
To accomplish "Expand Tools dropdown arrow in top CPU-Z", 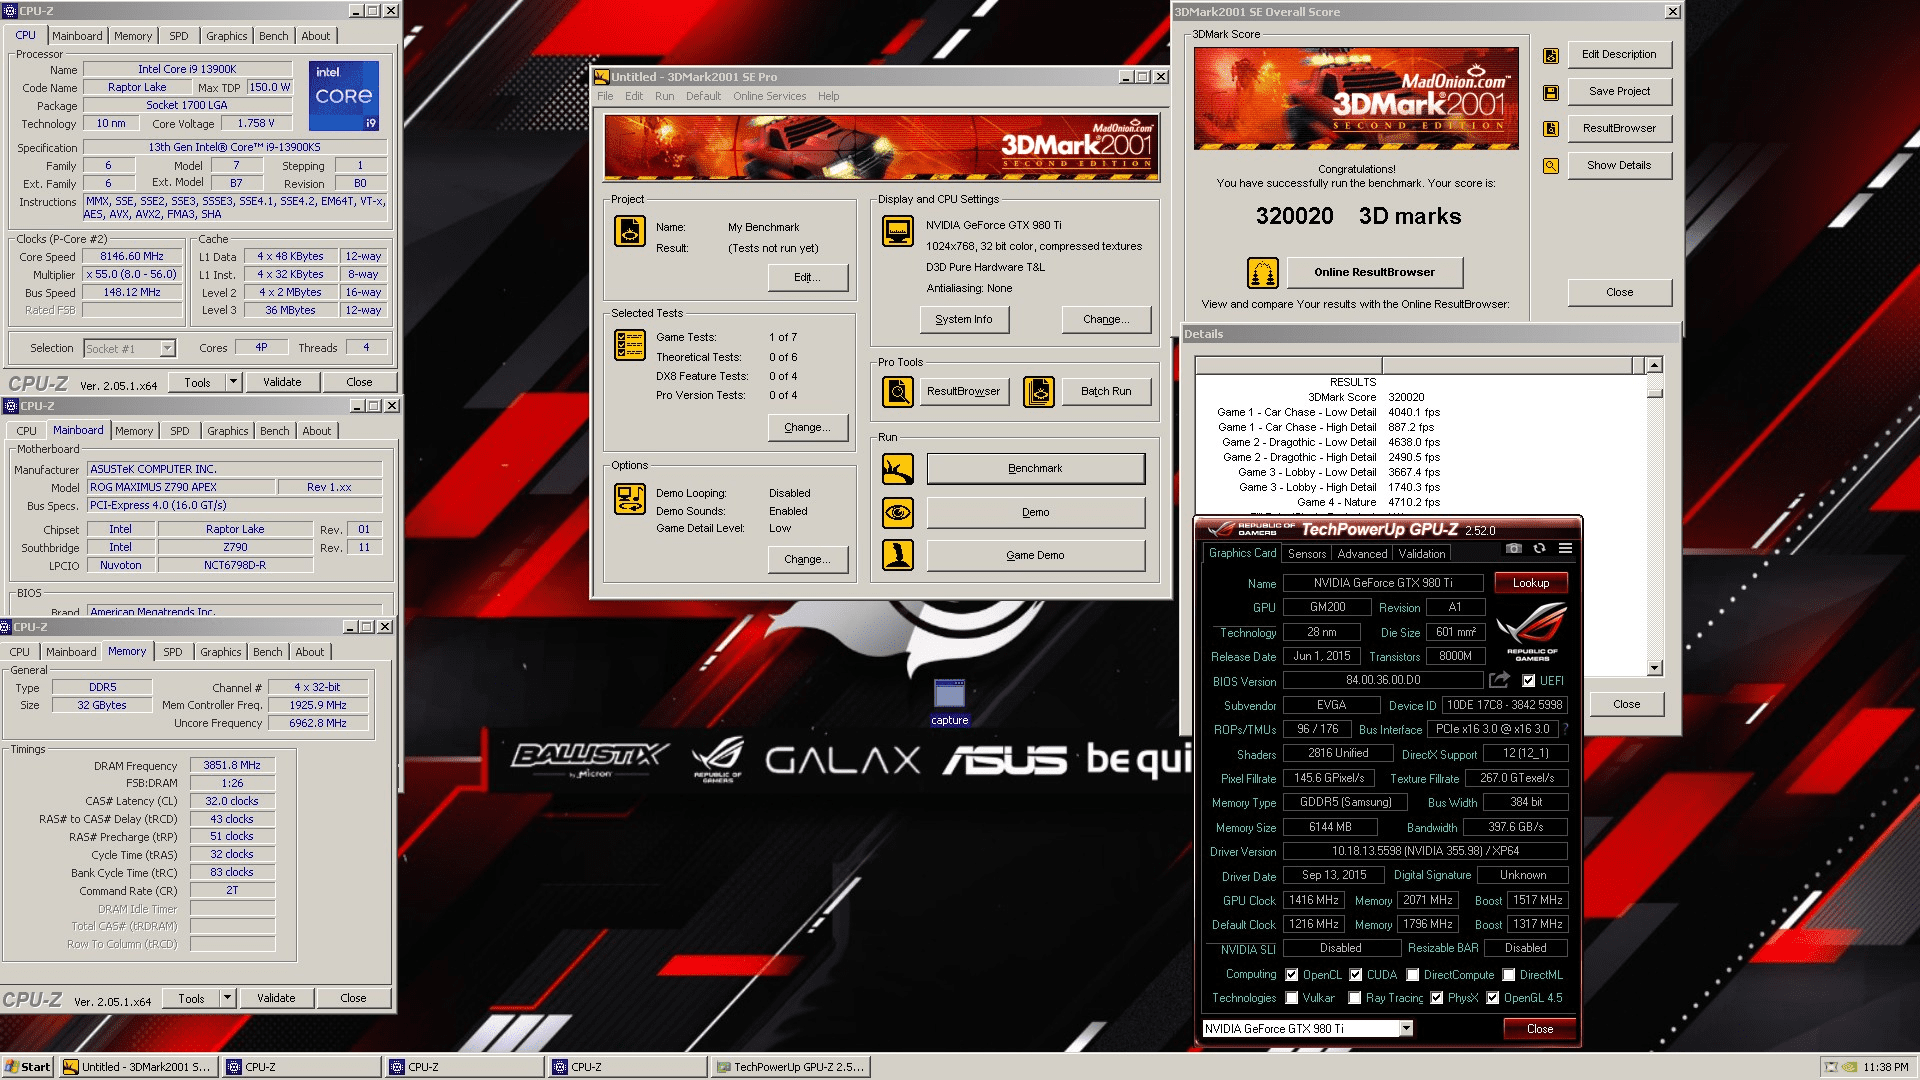I will point(233,382).
